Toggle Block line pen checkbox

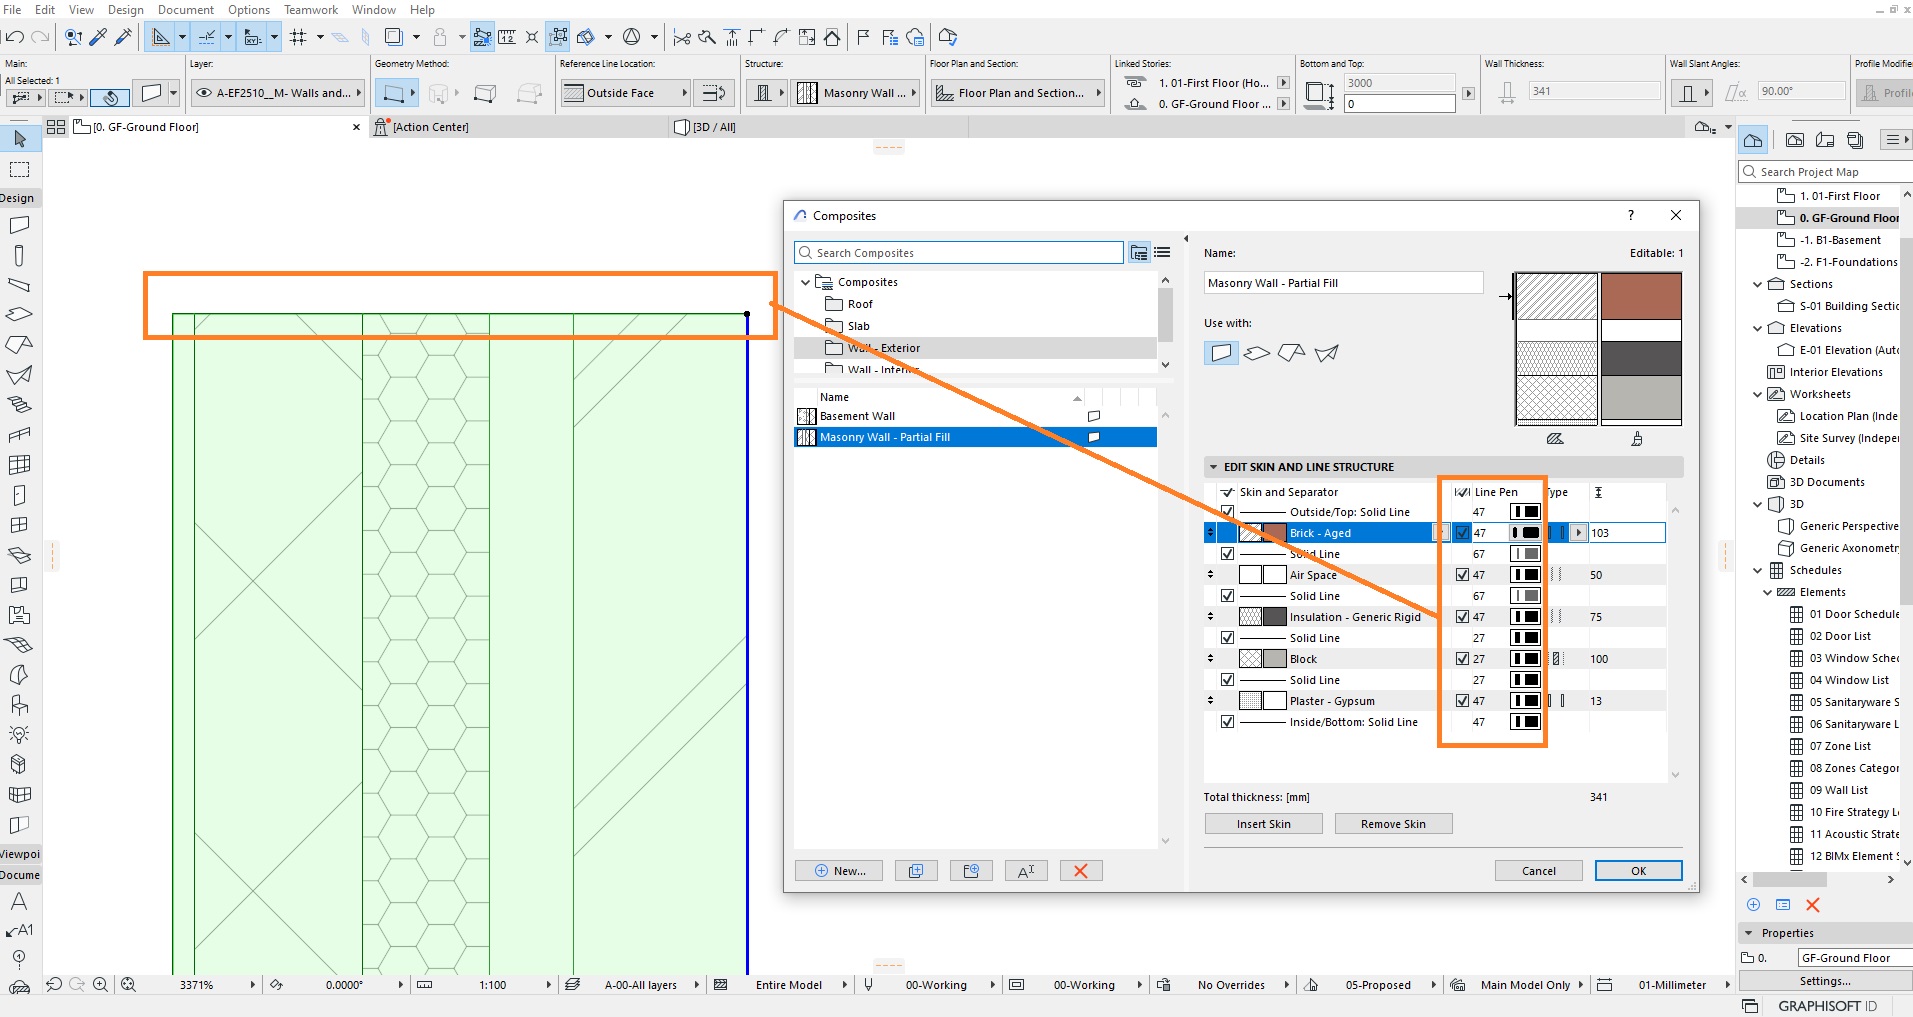coord(1462,659)
